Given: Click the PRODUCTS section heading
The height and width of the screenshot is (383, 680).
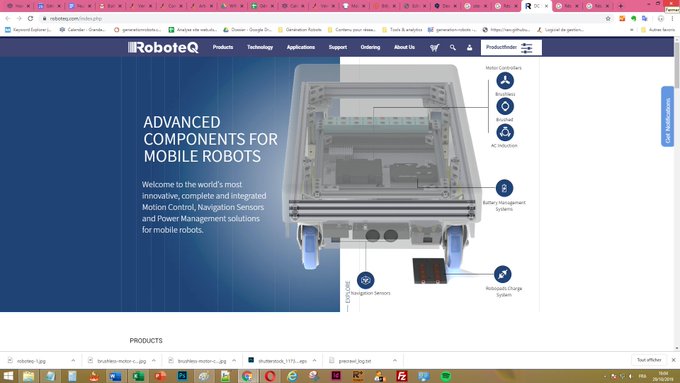Looking at the screenshot, I should click(x=146, y=341).
